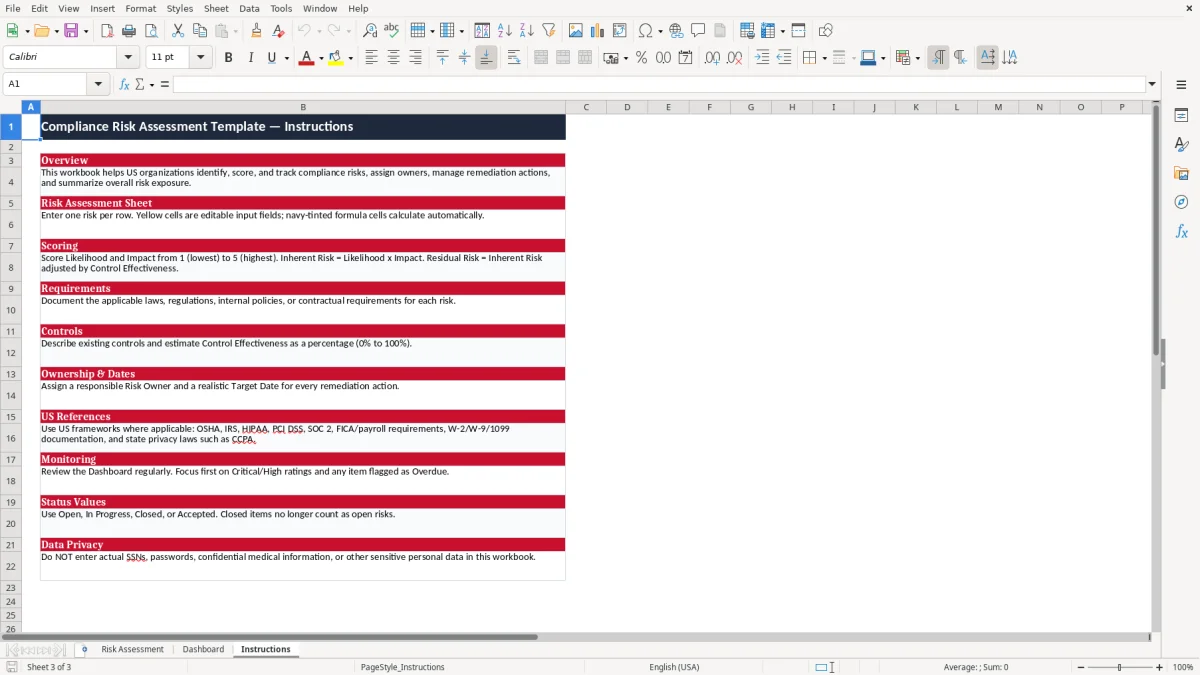Screen dimensions: 1200x675
Task: Click the Increase Indent icon
Action: click(762, 58)
